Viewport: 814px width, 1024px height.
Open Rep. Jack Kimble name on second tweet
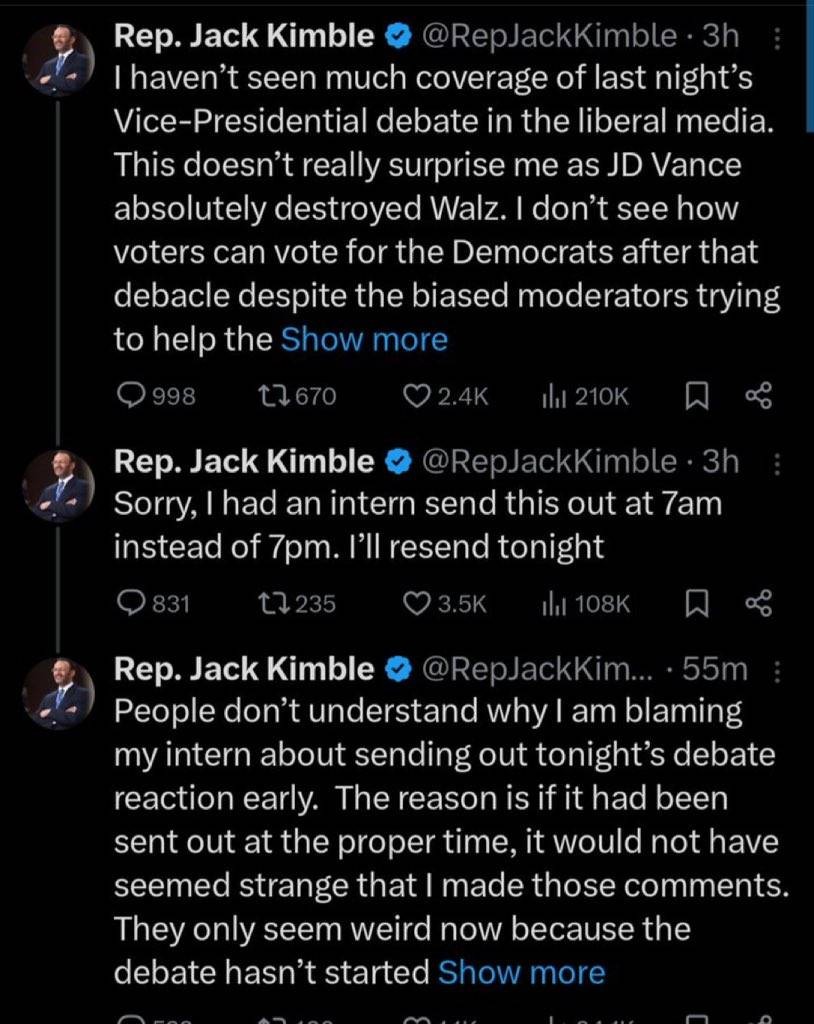click(x=245, y=461)
